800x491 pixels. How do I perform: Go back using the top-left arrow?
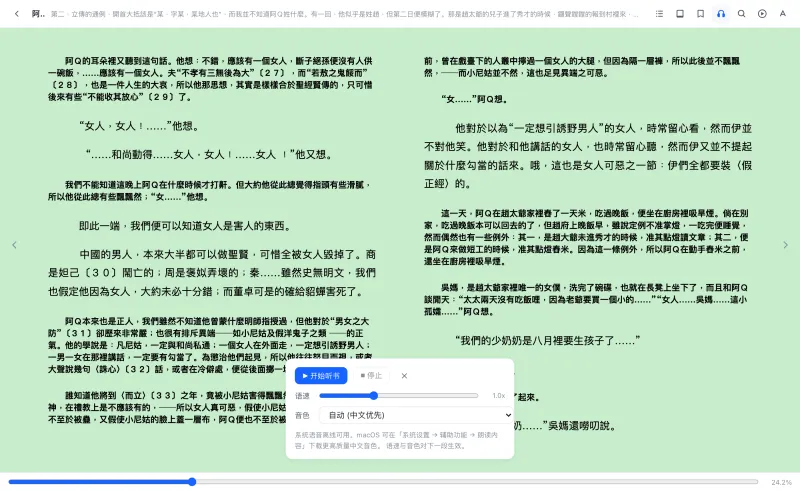[x=17, y=14]
